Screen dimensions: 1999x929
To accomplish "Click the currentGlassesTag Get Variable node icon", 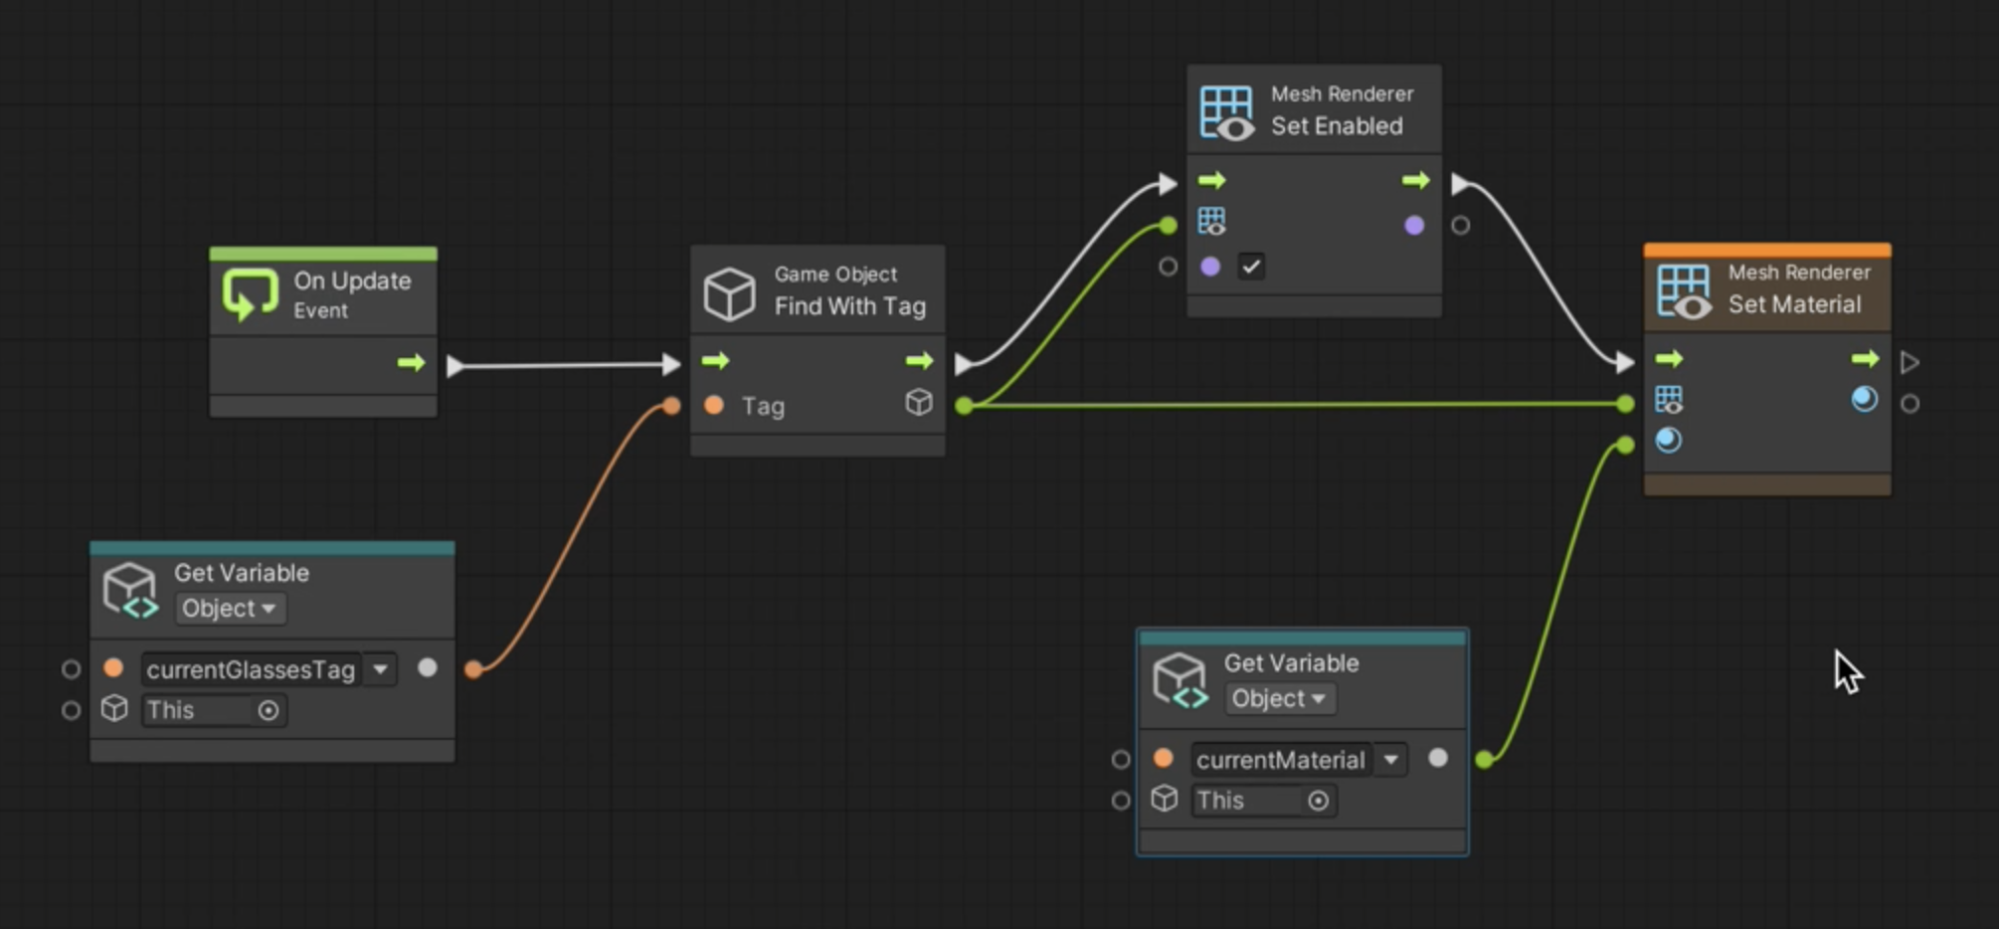I will [131, 590].
